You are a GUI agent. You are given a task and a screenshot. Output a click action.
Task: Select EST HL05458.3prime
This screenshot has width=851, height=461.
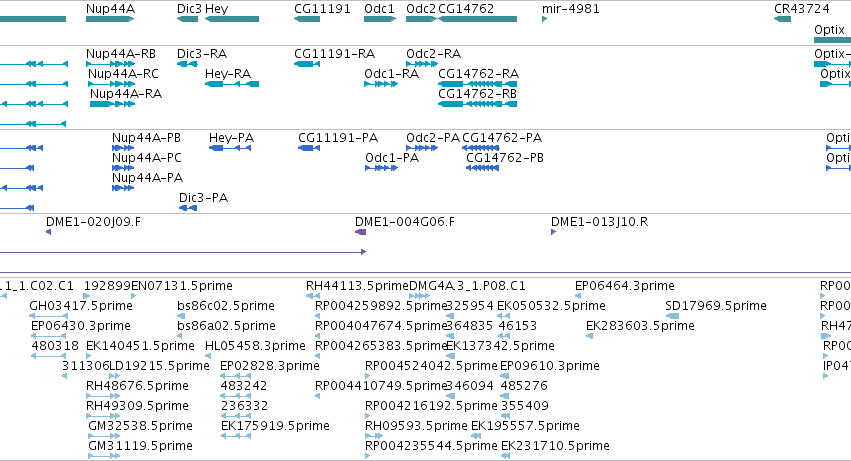pyautogui.click(x=208, y=356)
